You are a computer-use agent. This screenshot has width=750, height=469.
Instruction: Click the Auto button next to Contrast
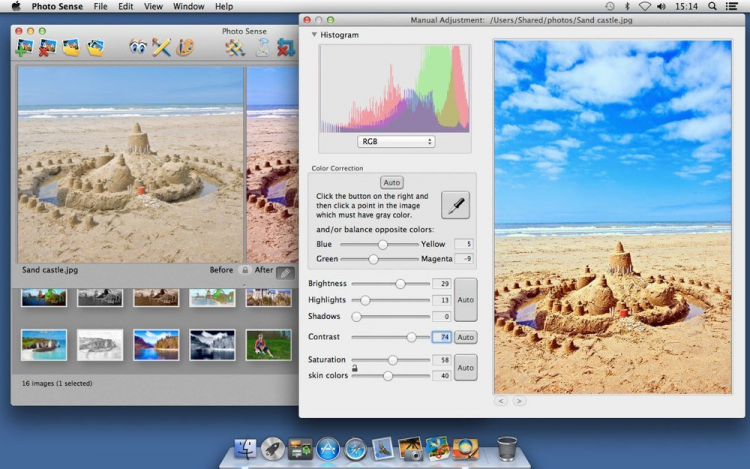466,337
